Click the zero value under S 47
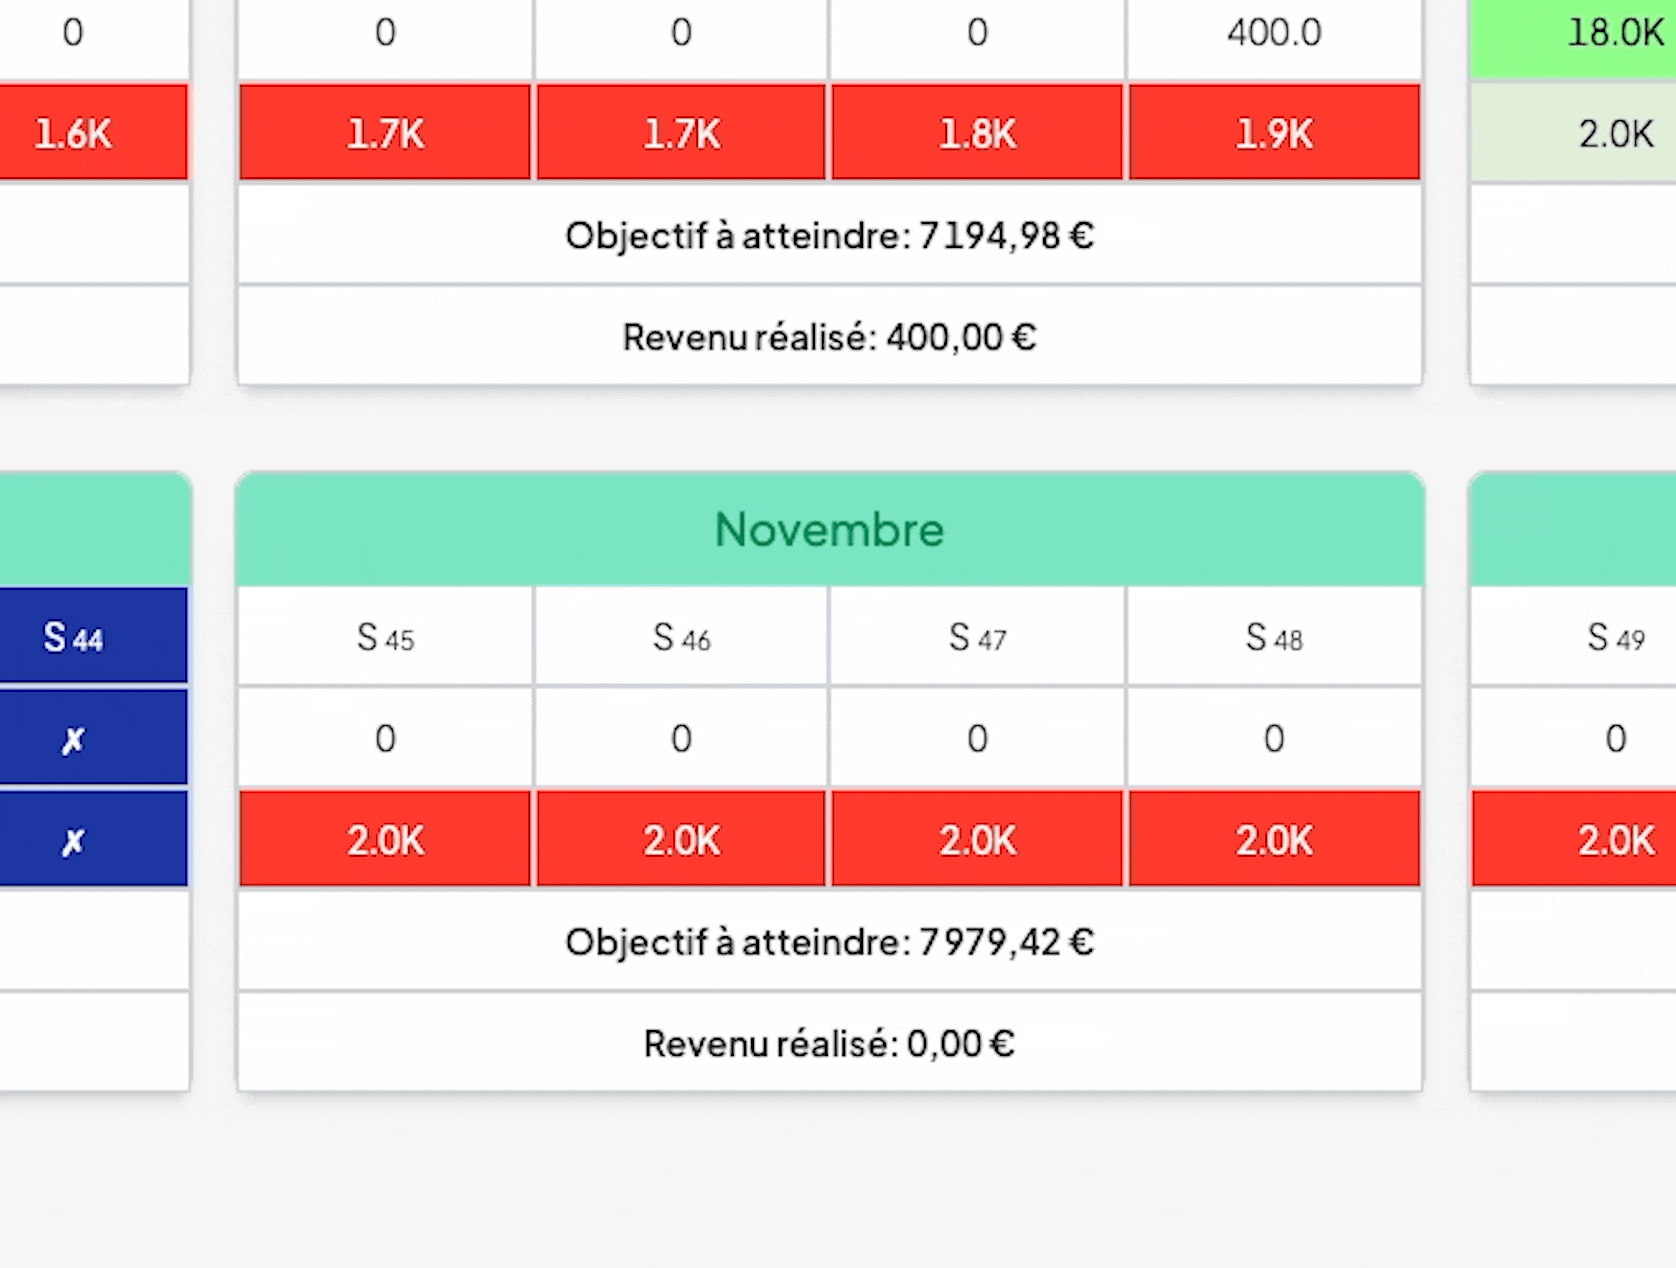 tap(977, 739)
